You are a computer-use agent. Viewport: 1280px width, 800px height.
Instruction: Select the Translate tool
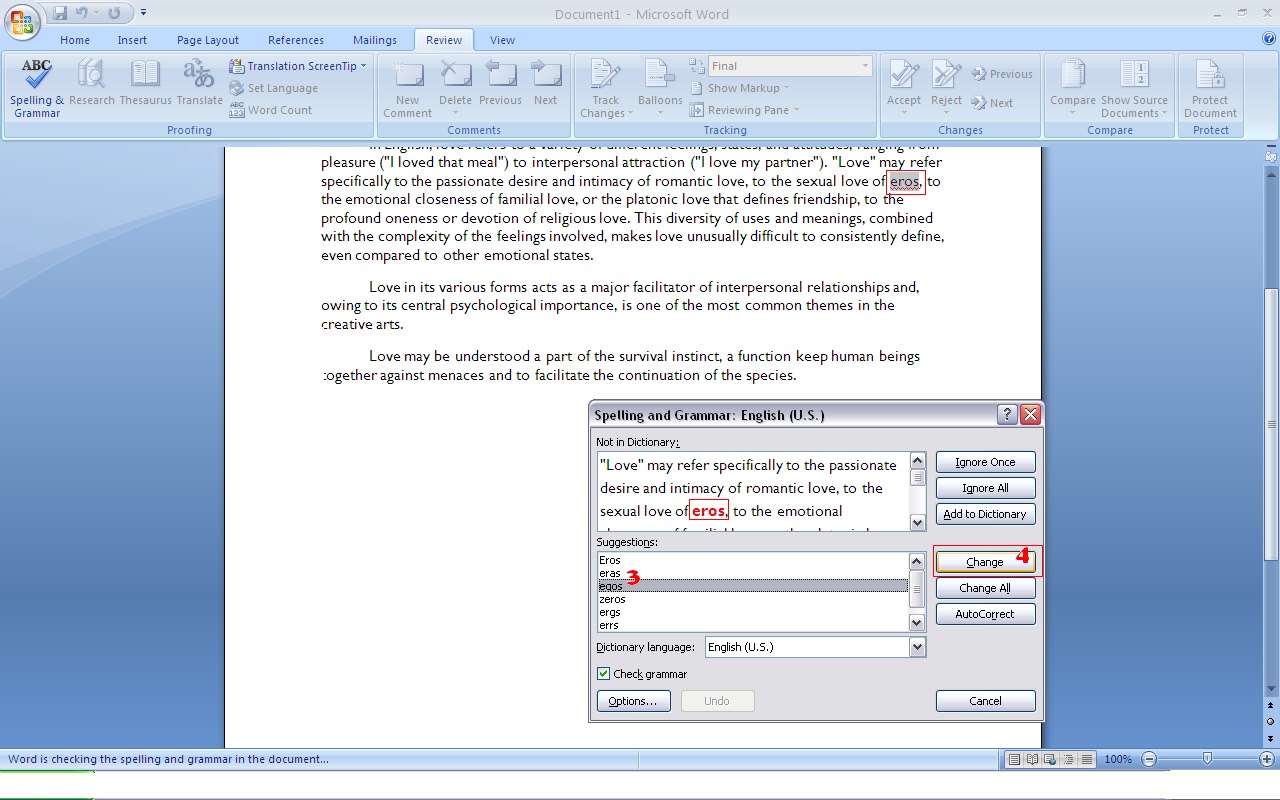click(199, 87)
